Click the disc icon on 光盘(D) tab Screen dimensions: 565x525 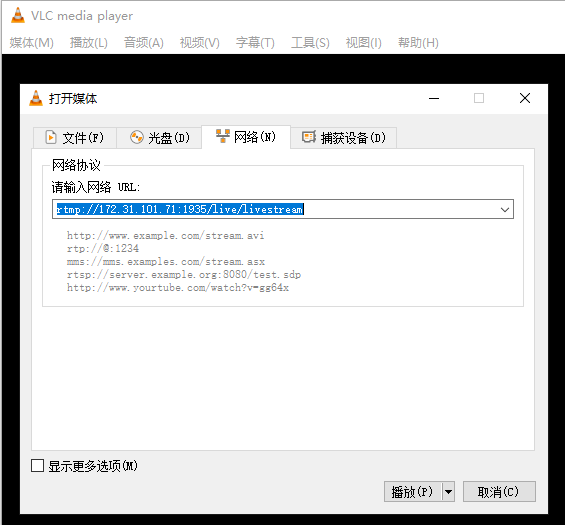click(x=137, y=137)
